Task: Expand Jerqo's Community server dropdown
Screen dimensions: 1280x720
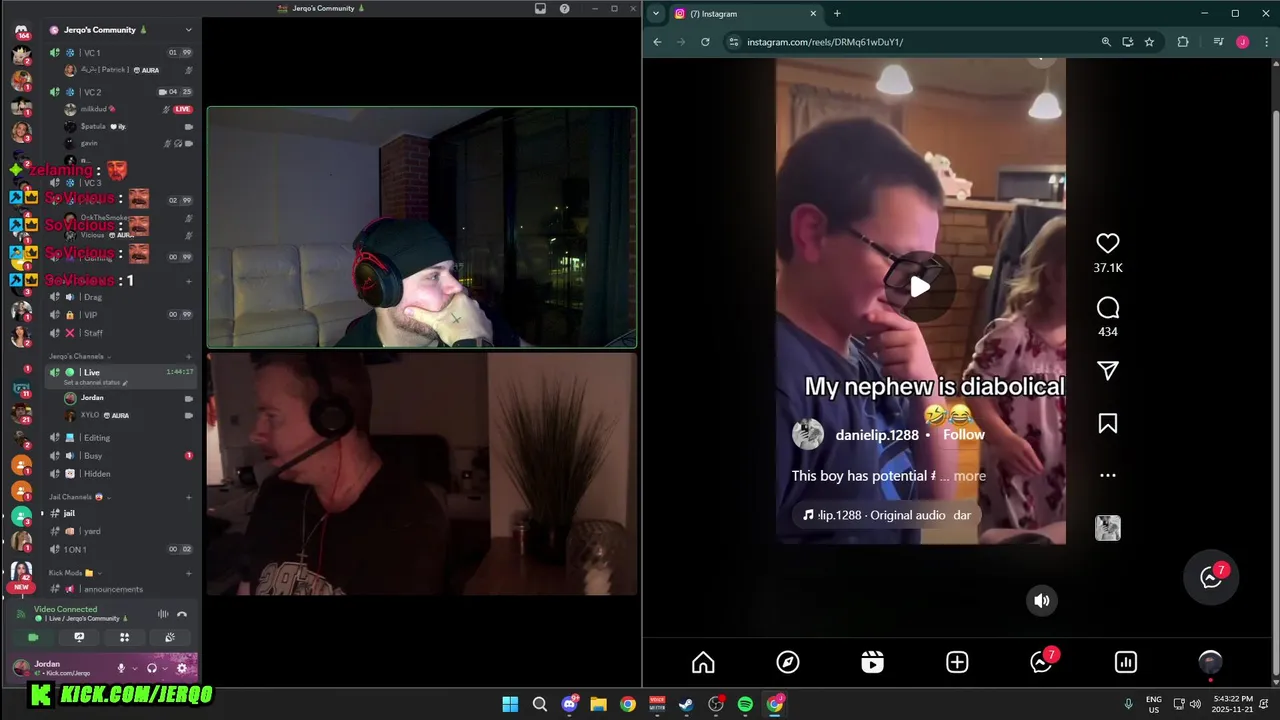Action: tap(189, 30)
